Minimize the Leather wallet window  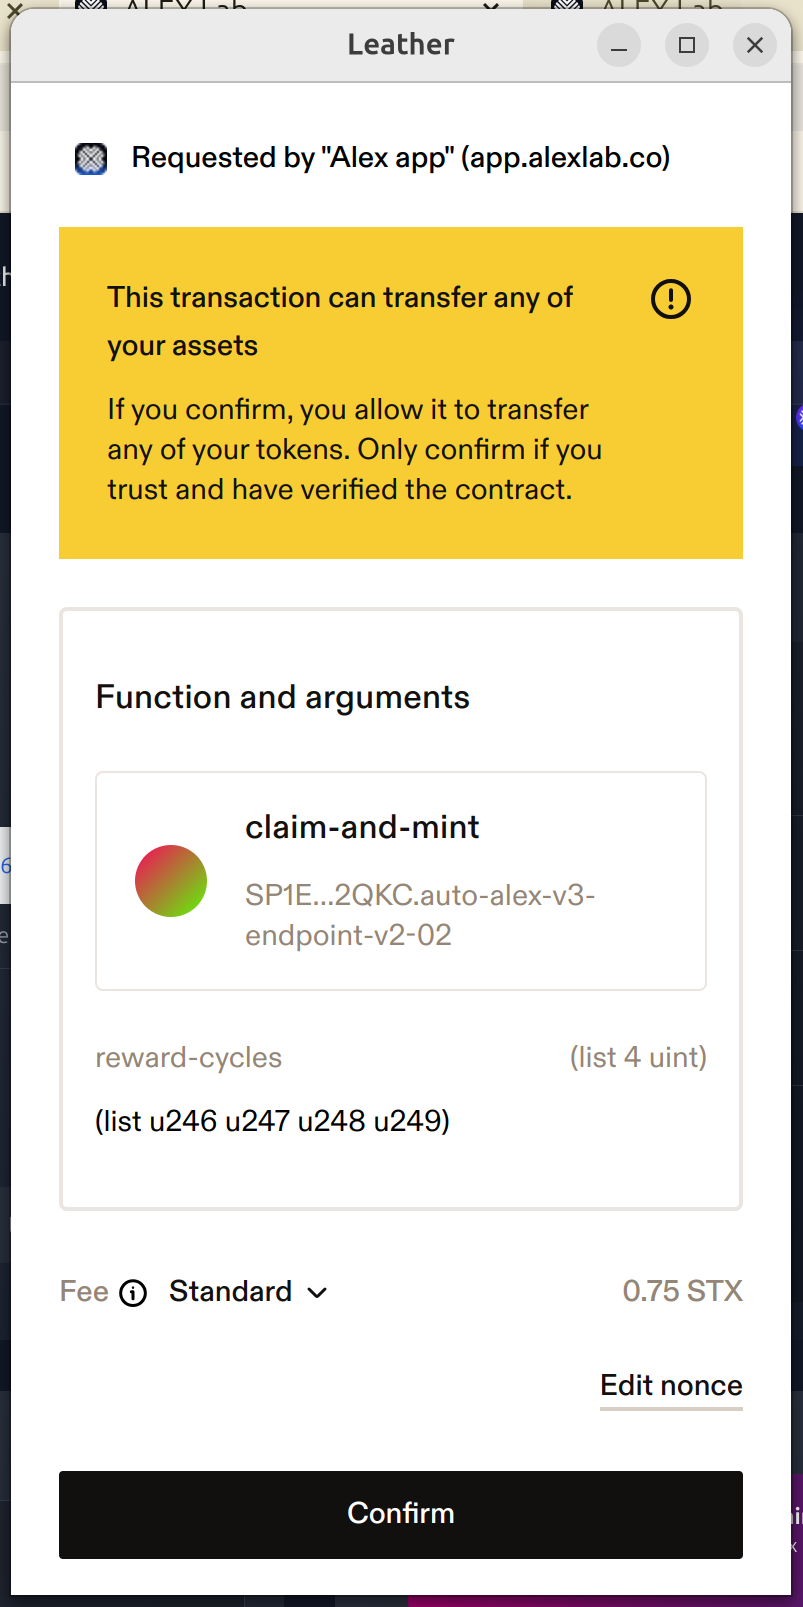point(619,46)
